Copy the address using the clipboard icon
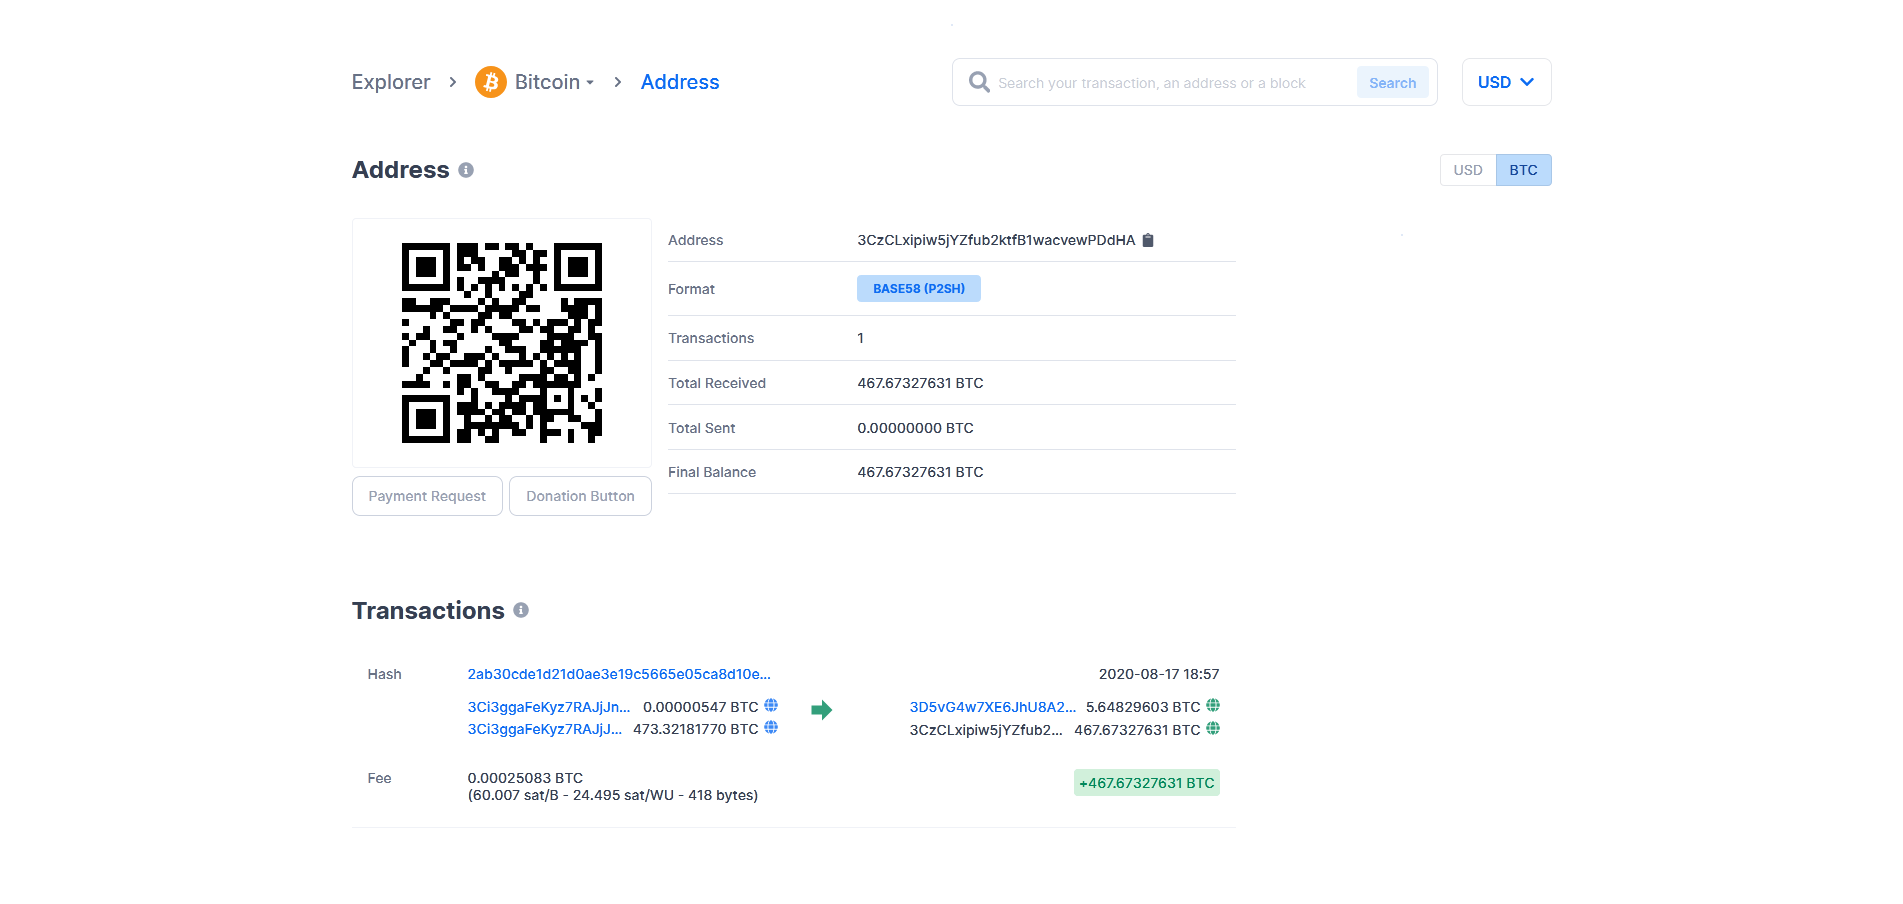This screenshot has height=904, width=1903. coord(1147,240)
